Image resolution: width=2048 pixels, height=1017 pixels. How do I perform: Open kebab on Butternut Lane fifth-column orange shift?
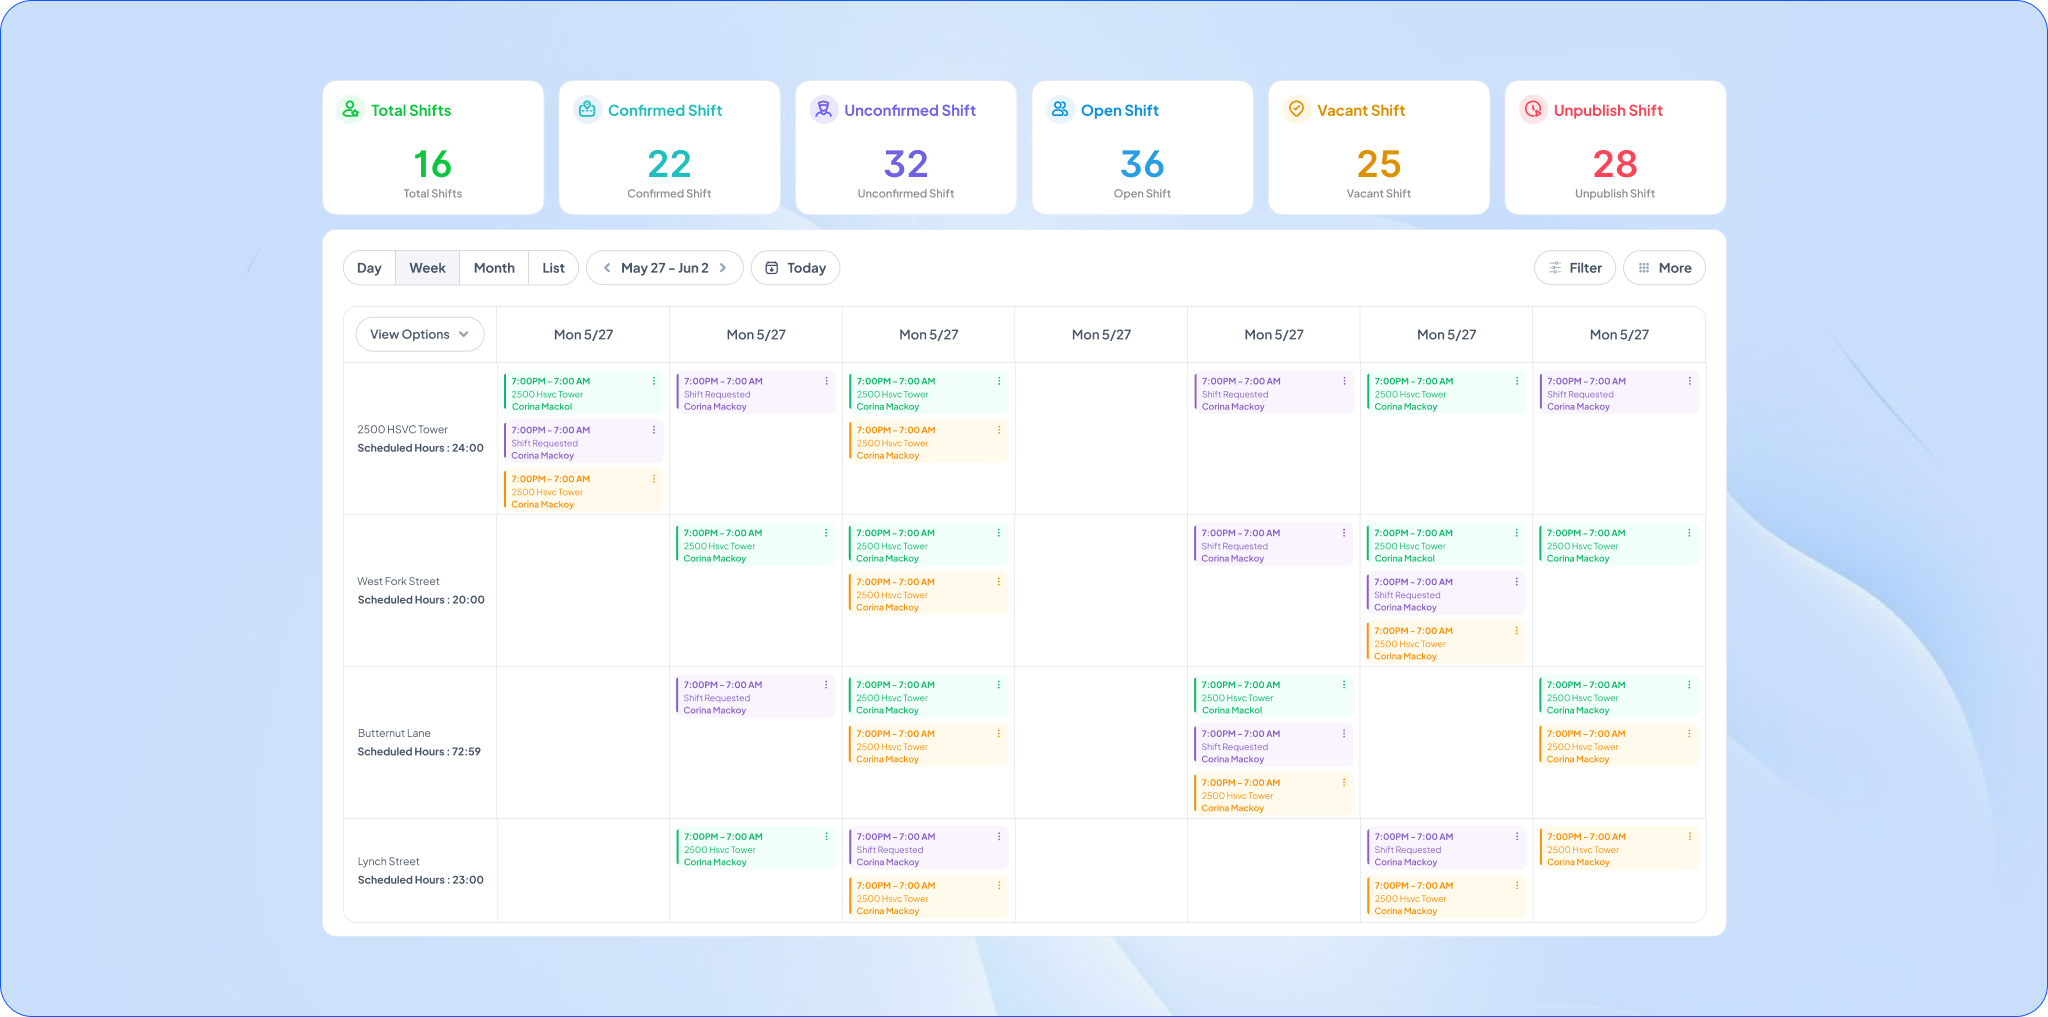coord(1344,783)
